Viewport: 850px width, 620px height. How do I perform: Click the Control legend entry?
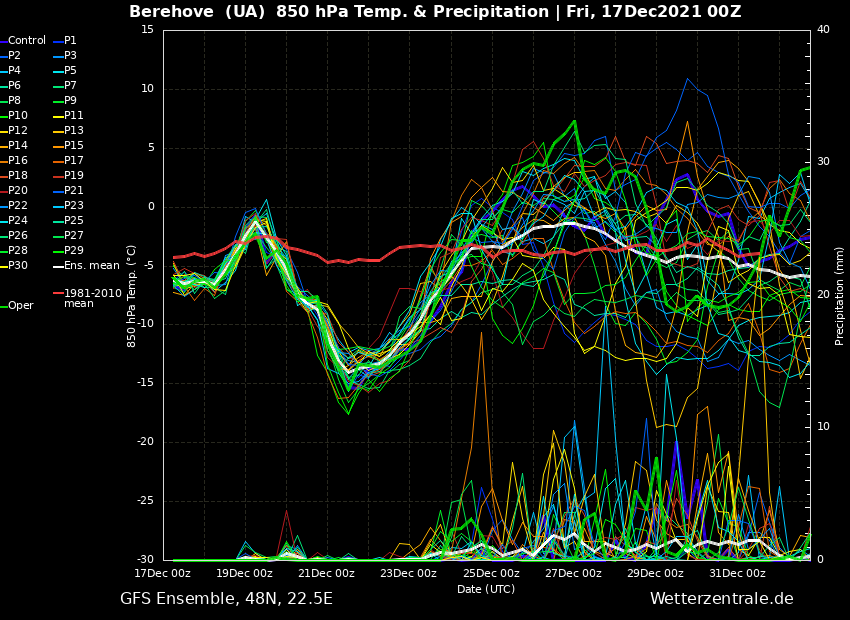point(27,41)
